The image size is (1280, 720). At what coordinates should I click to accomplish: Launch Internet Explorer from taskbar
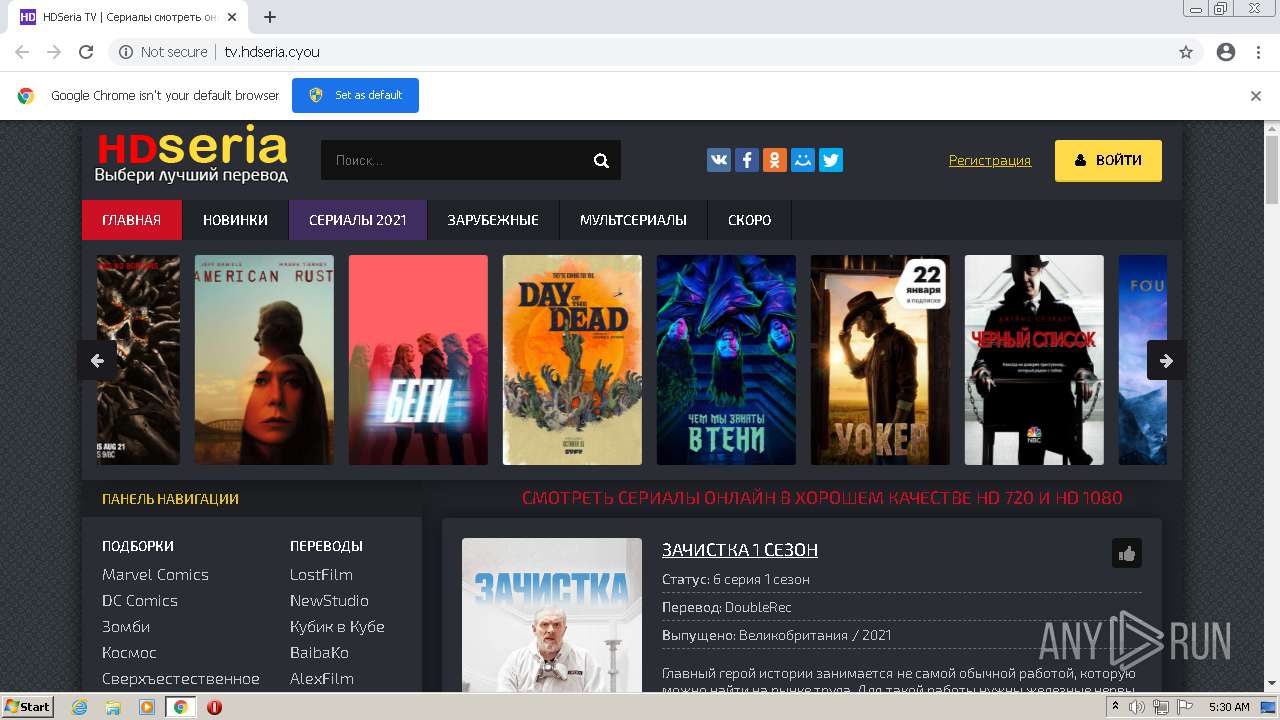[80, 707]
